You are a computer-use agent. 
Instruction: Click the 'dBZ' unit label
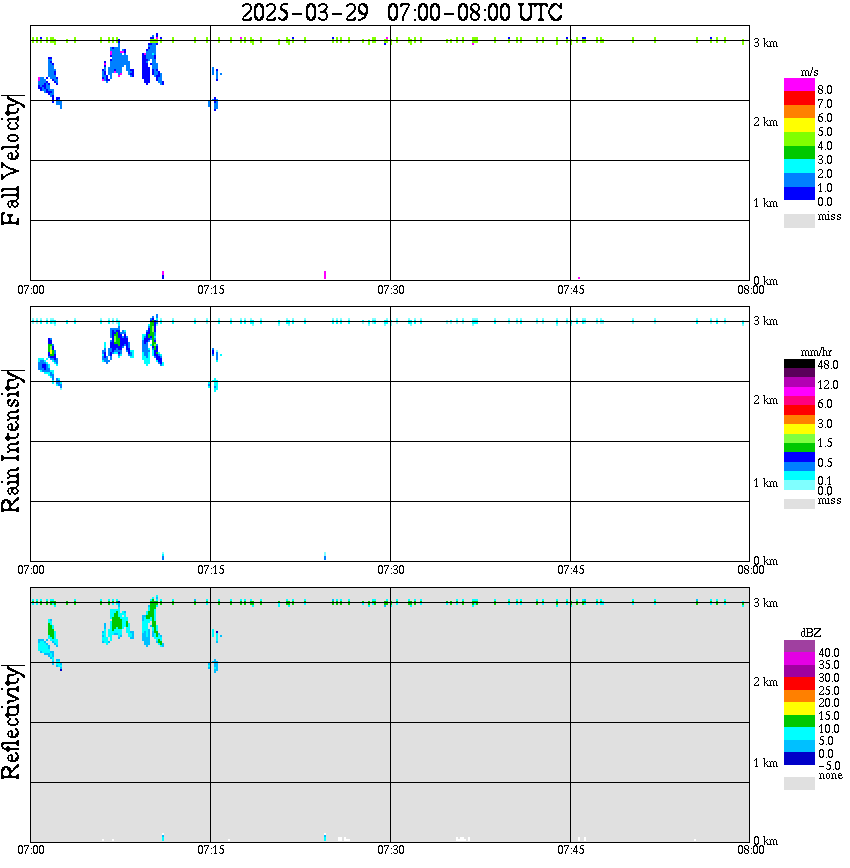(811, 632)
